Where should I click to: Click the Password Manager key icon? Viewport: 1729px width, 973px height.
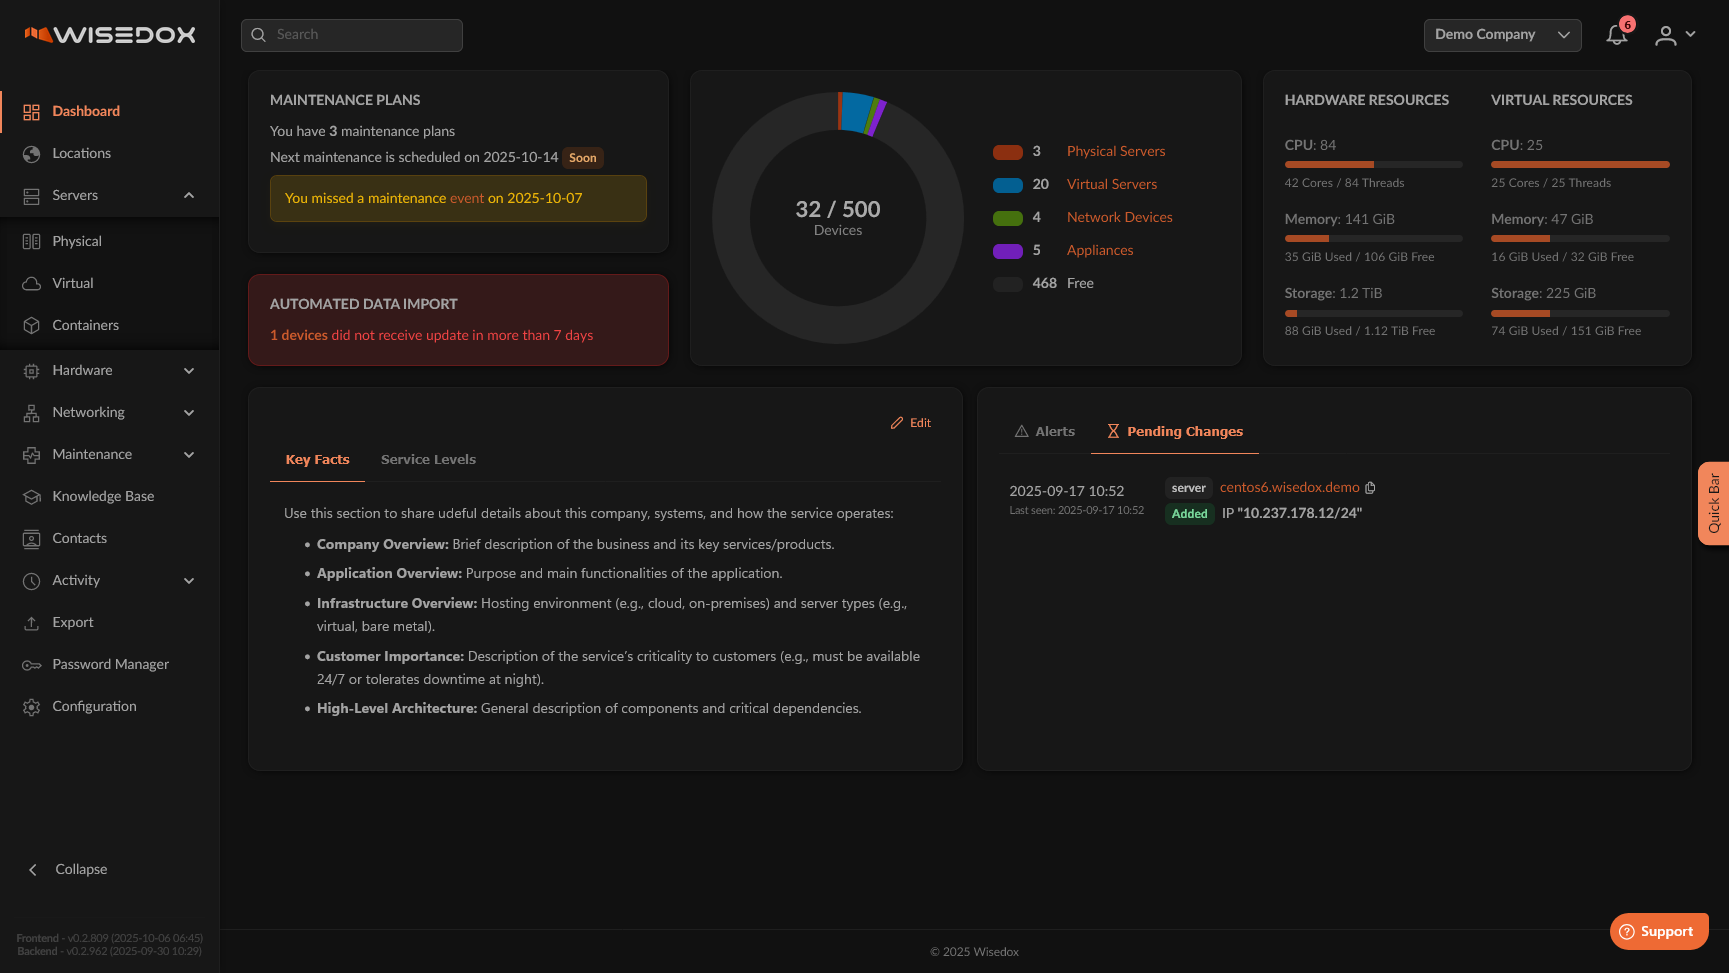click(x=32, y=665)
